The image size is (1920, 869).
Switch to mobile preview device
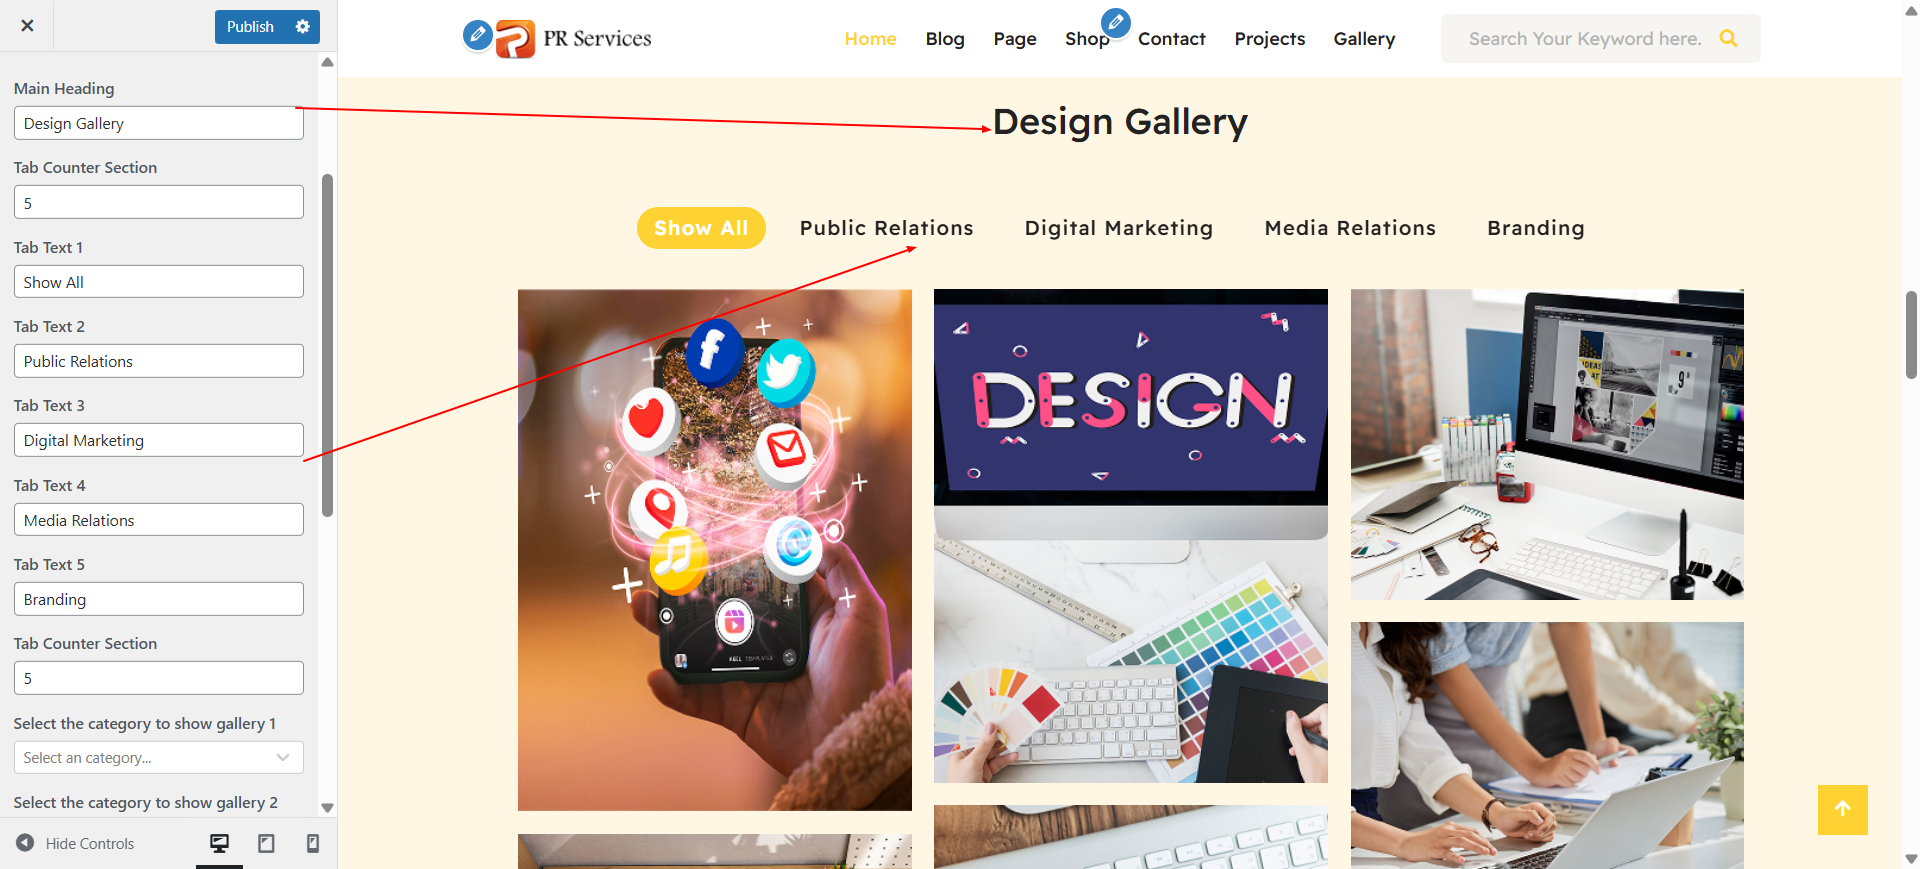tap(313, 843)
